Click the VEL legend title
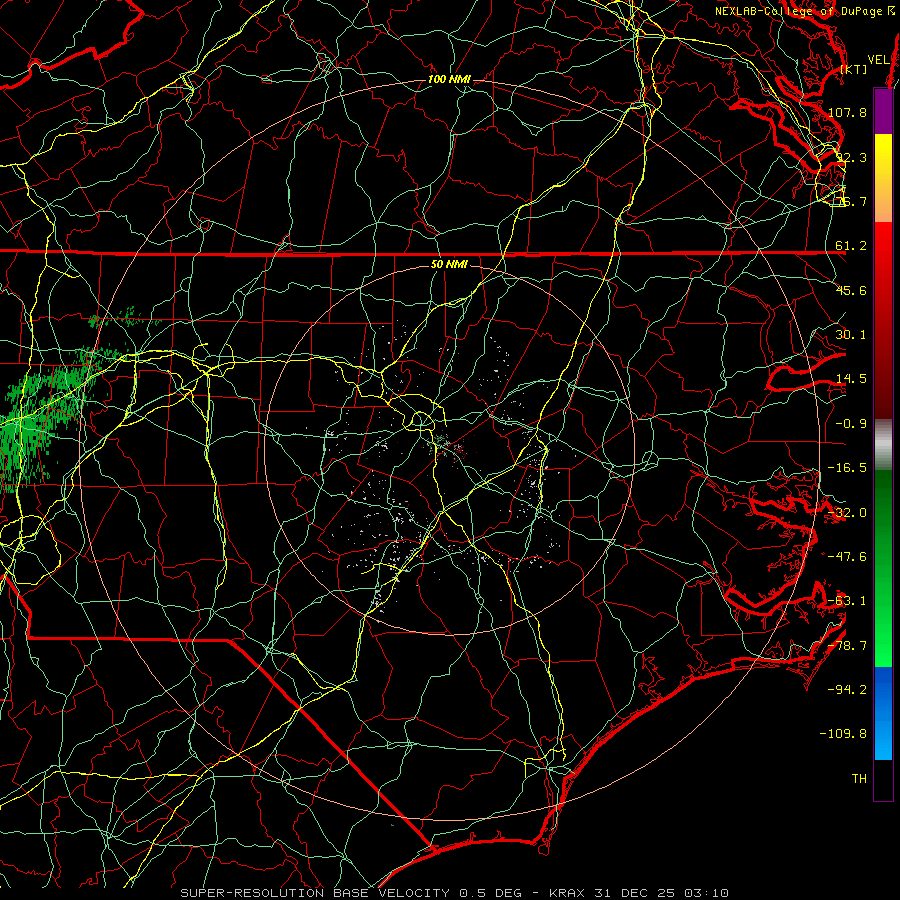Viewport: 900px width, 900px height. (x=878, y=60)
